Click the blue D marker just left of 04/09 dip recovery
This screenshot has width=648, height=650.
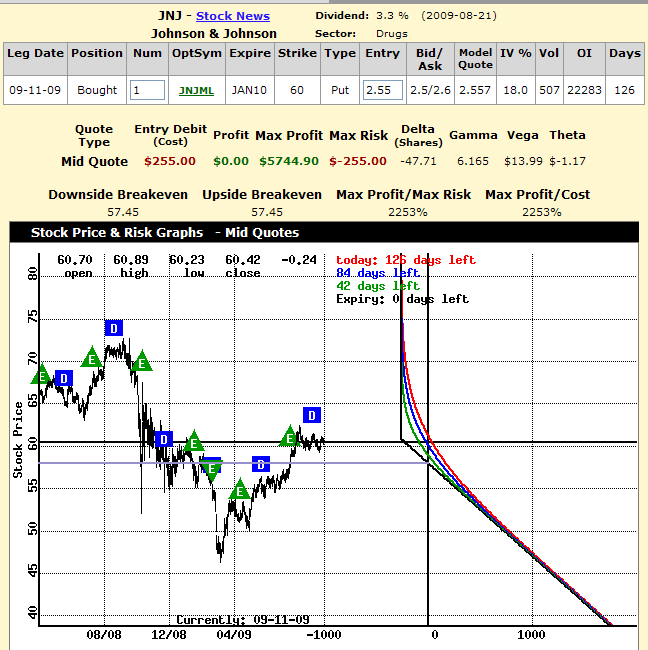click(x=261, y=464)
